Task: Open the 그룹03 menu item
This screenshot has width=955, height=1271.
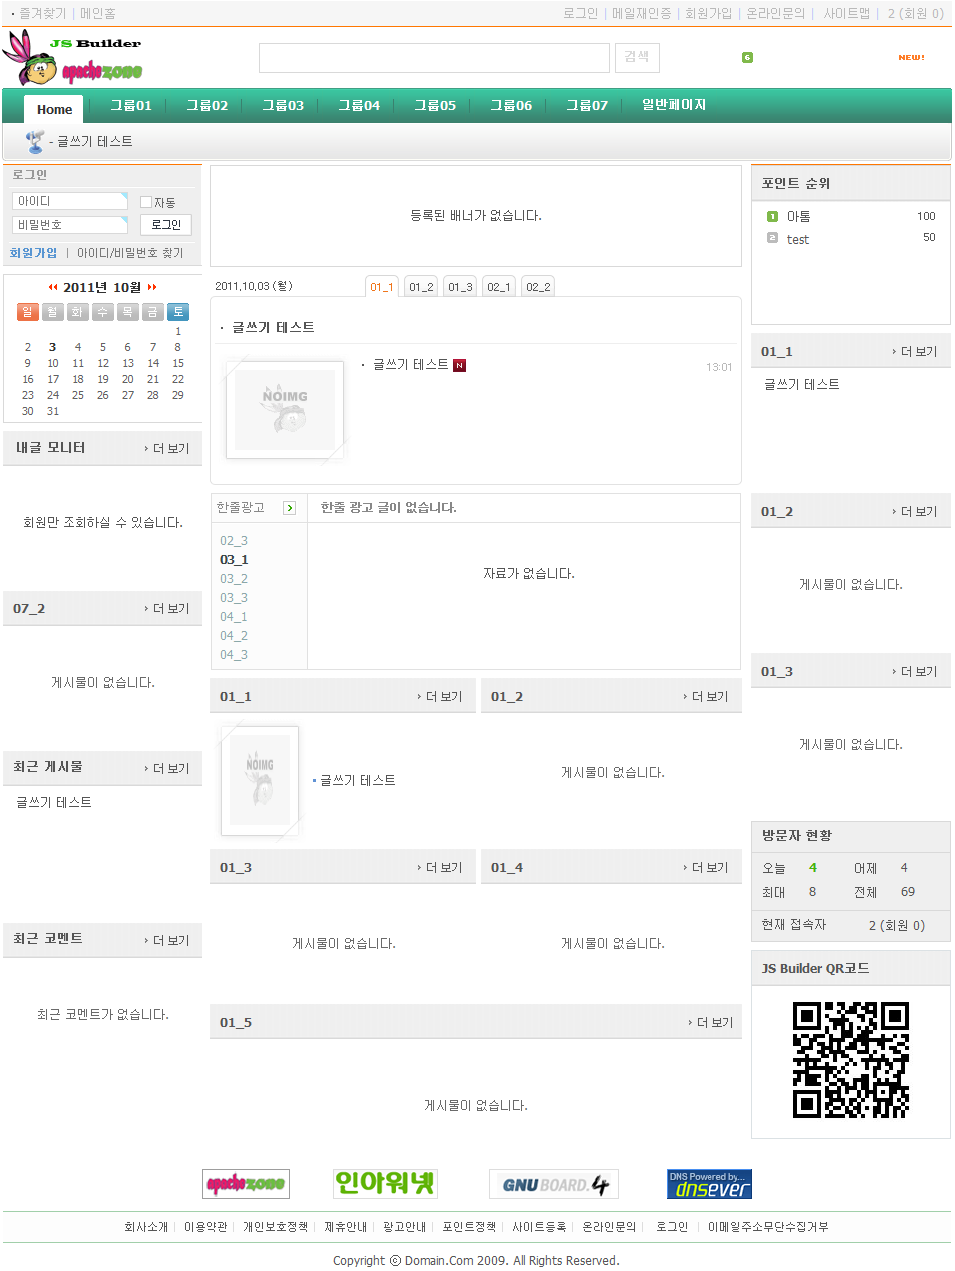Action: [282, 105]
